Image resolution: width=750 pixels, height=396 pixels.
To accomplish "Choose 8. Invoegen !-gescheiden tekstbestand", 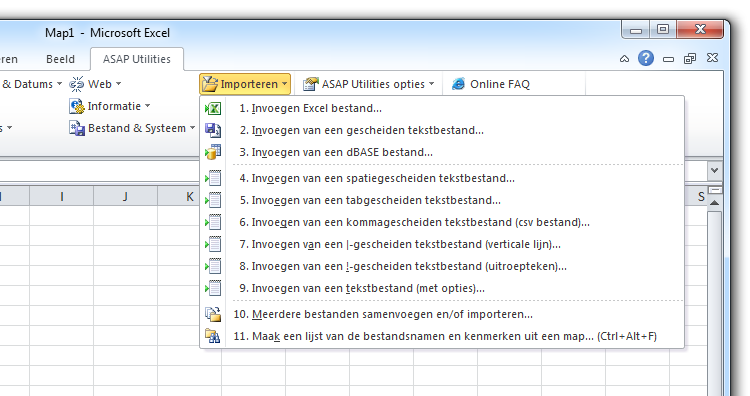I will pos(442,266).
